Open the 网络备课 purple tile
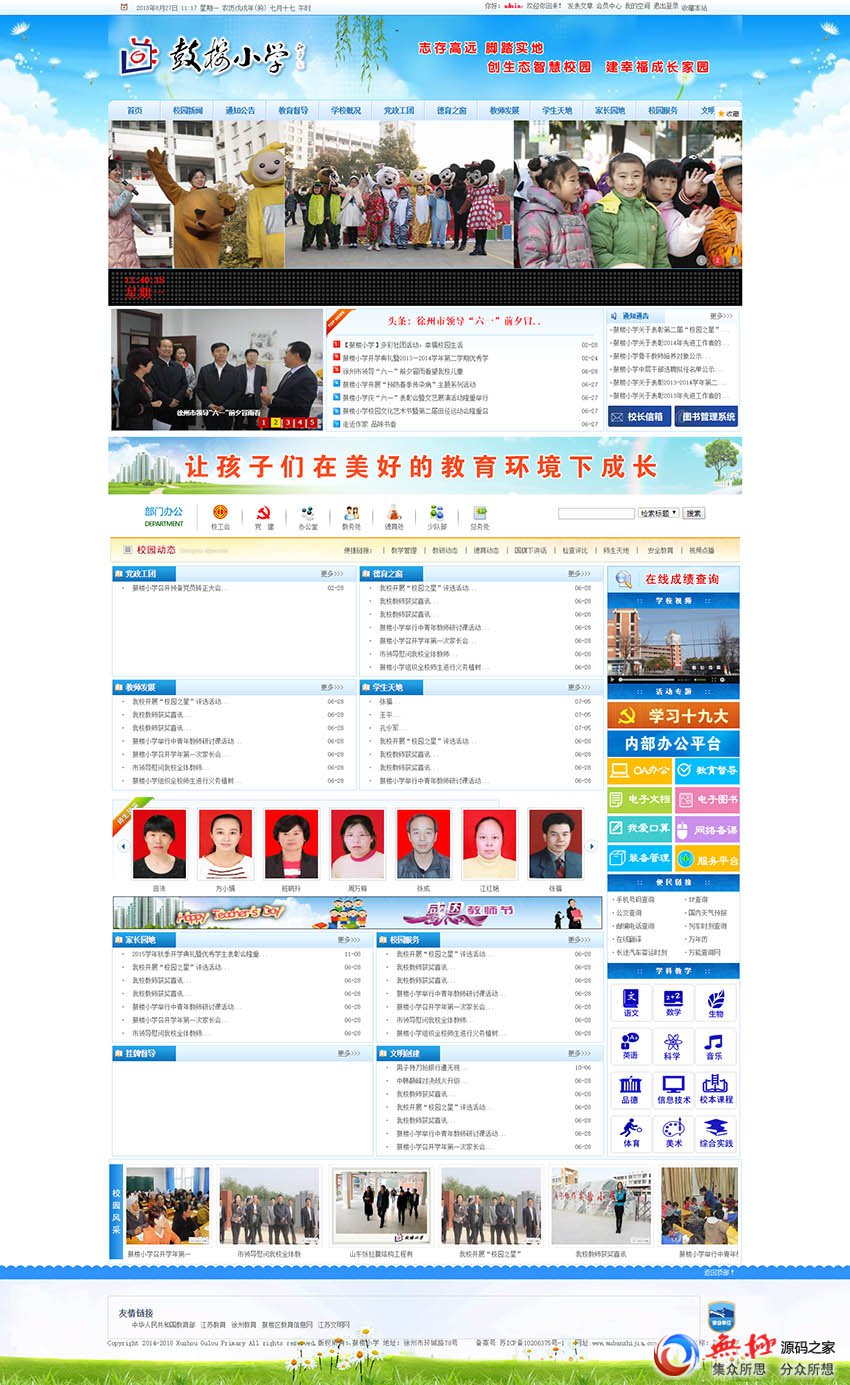 [x=707, y=830]
